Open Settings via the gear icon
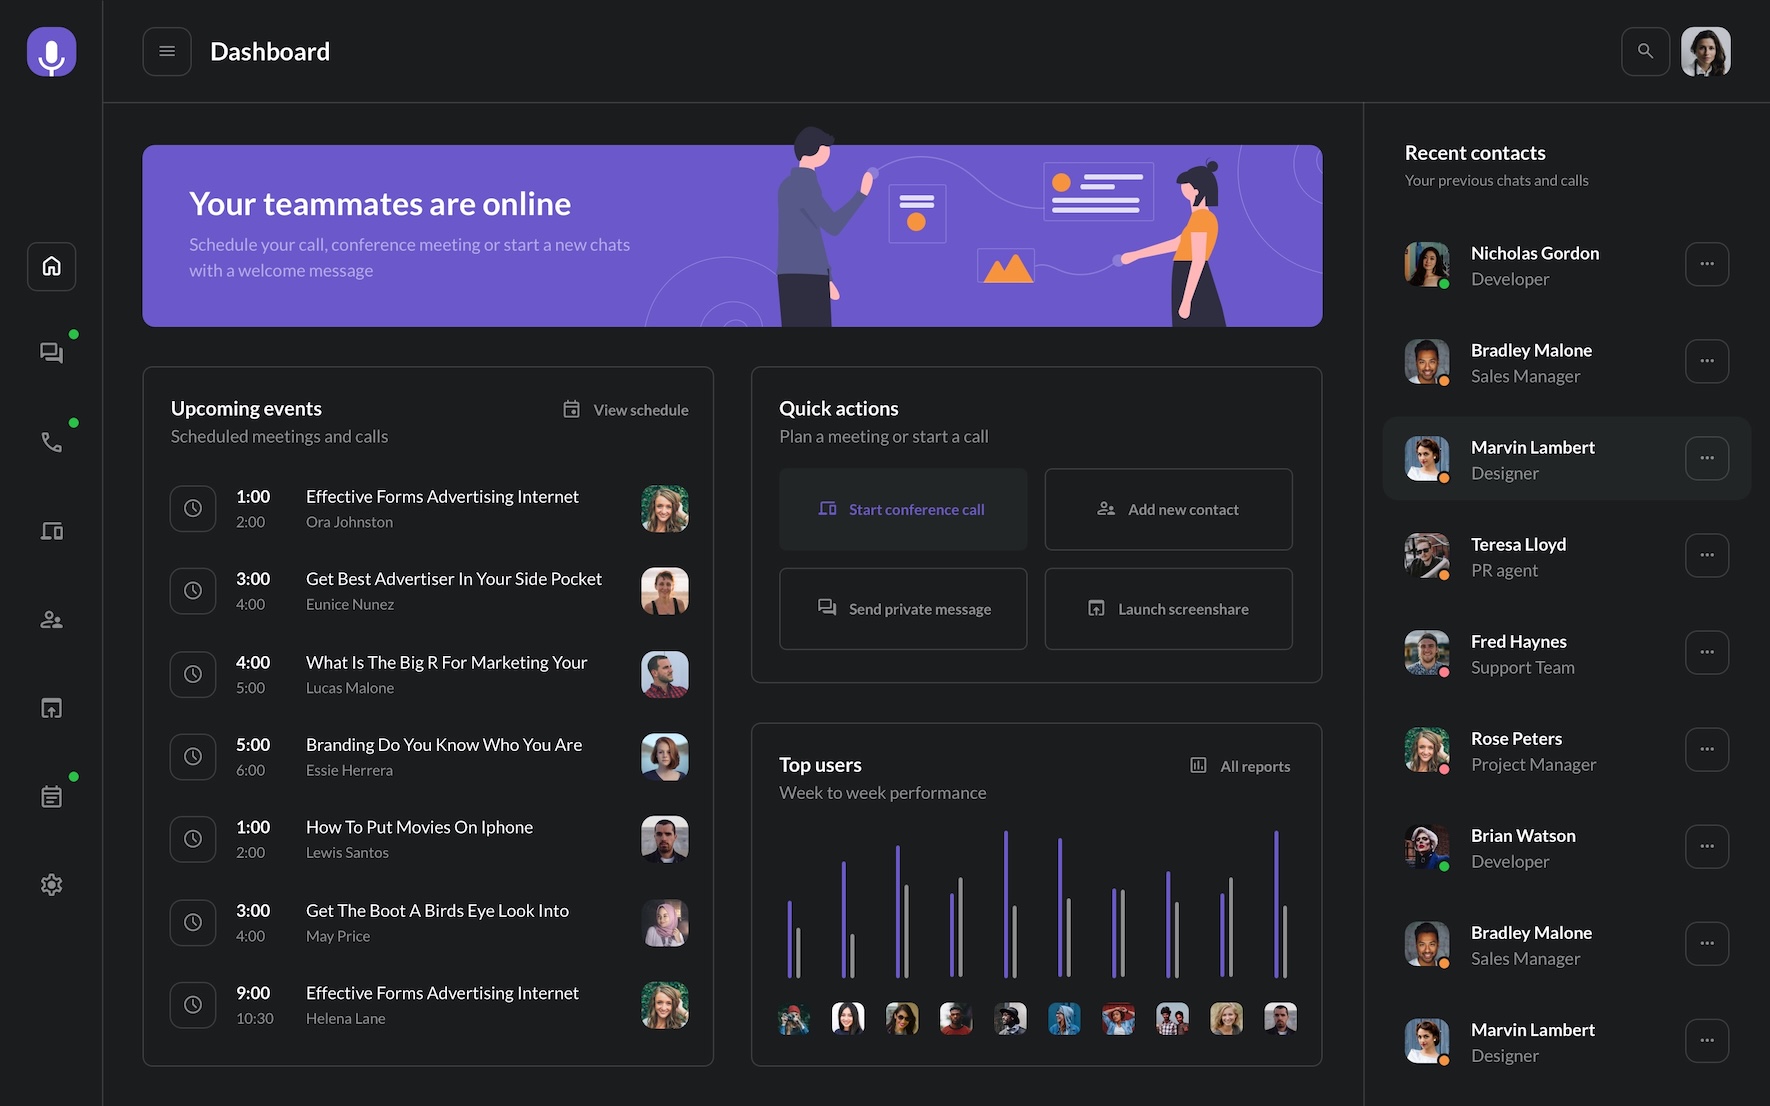Screen dimensions: 1770x1106 [x=51, y=884]
